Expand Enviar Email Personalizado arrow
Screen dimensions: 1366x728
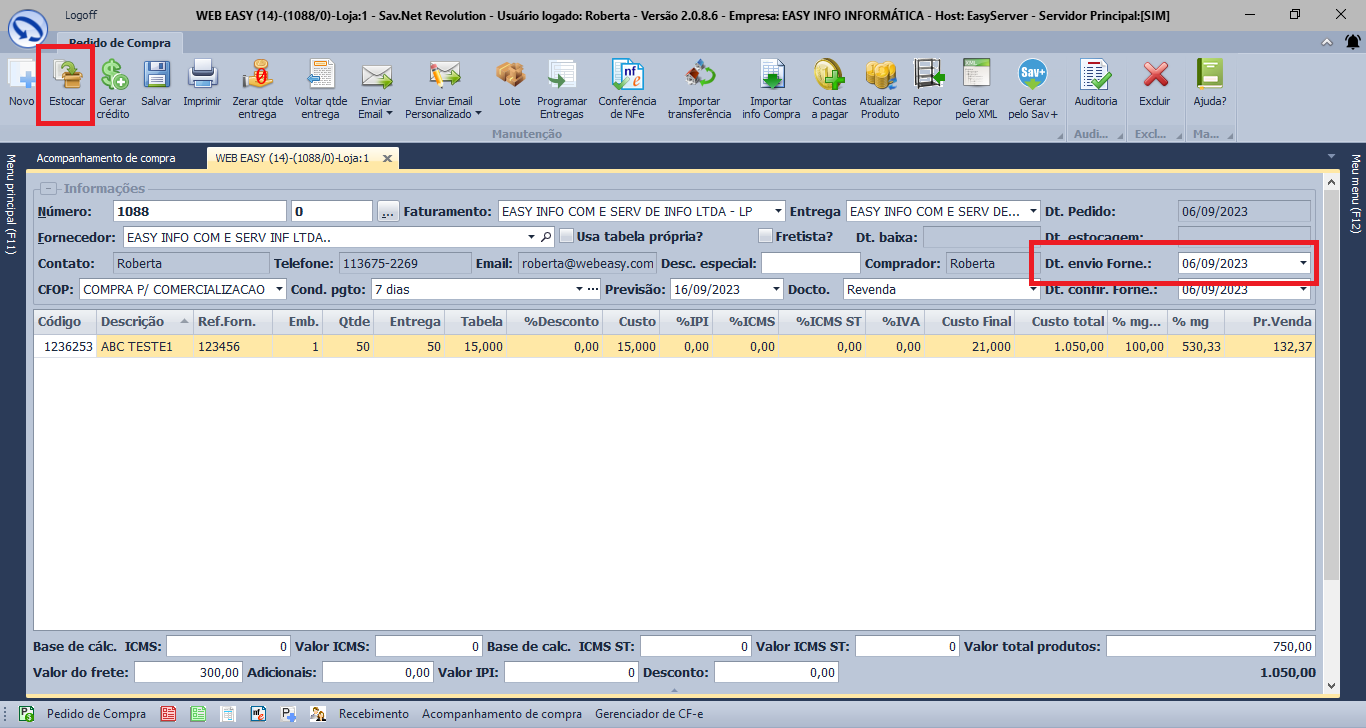[478, 114]
